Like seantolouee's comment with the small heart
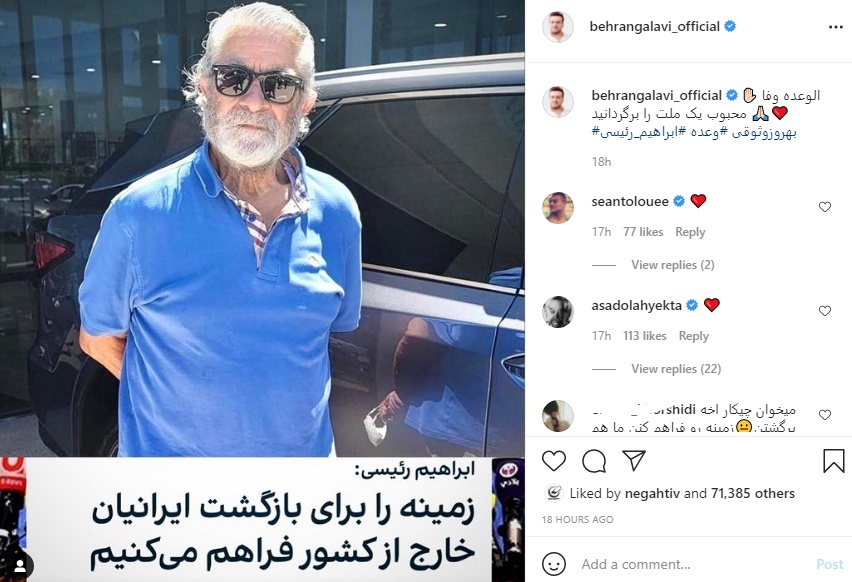The width and height of the screenshot is (852, 582). [x=825, y=207]
